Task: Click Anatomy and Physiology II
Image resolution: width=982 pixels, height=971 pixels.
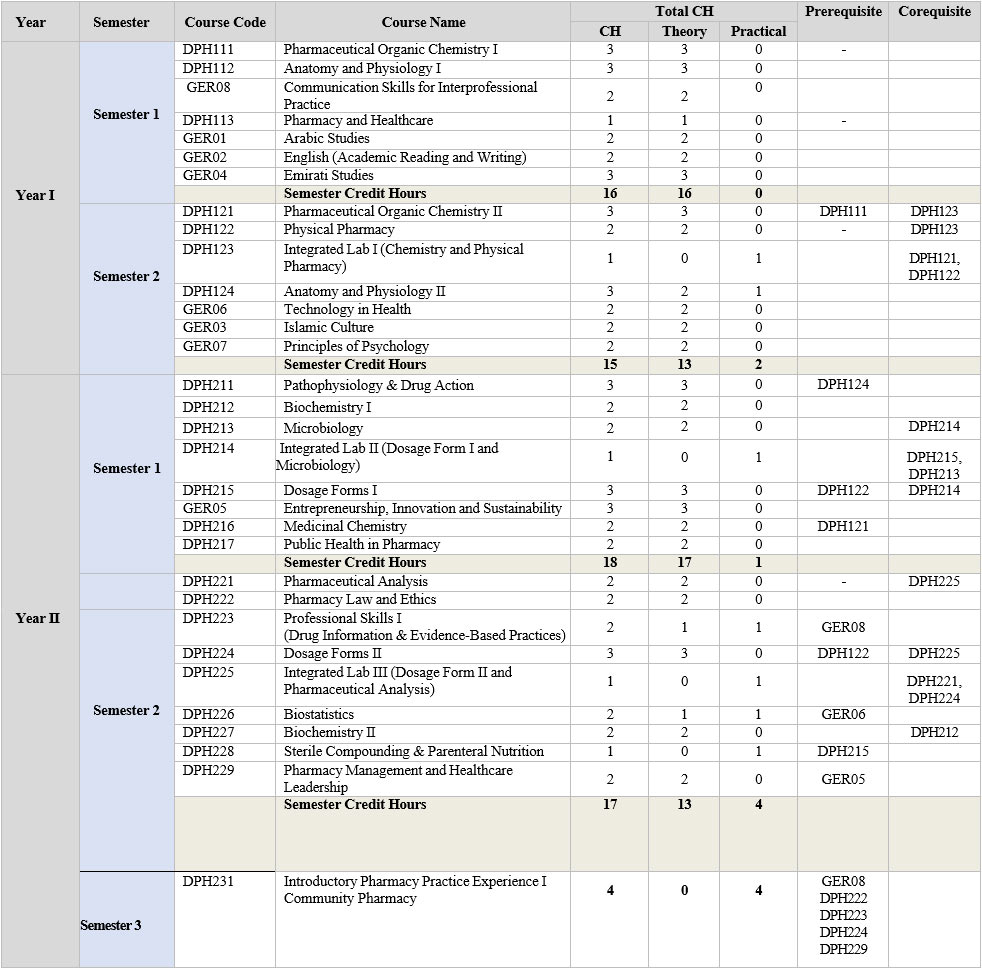Action: (x=364, y=291)
